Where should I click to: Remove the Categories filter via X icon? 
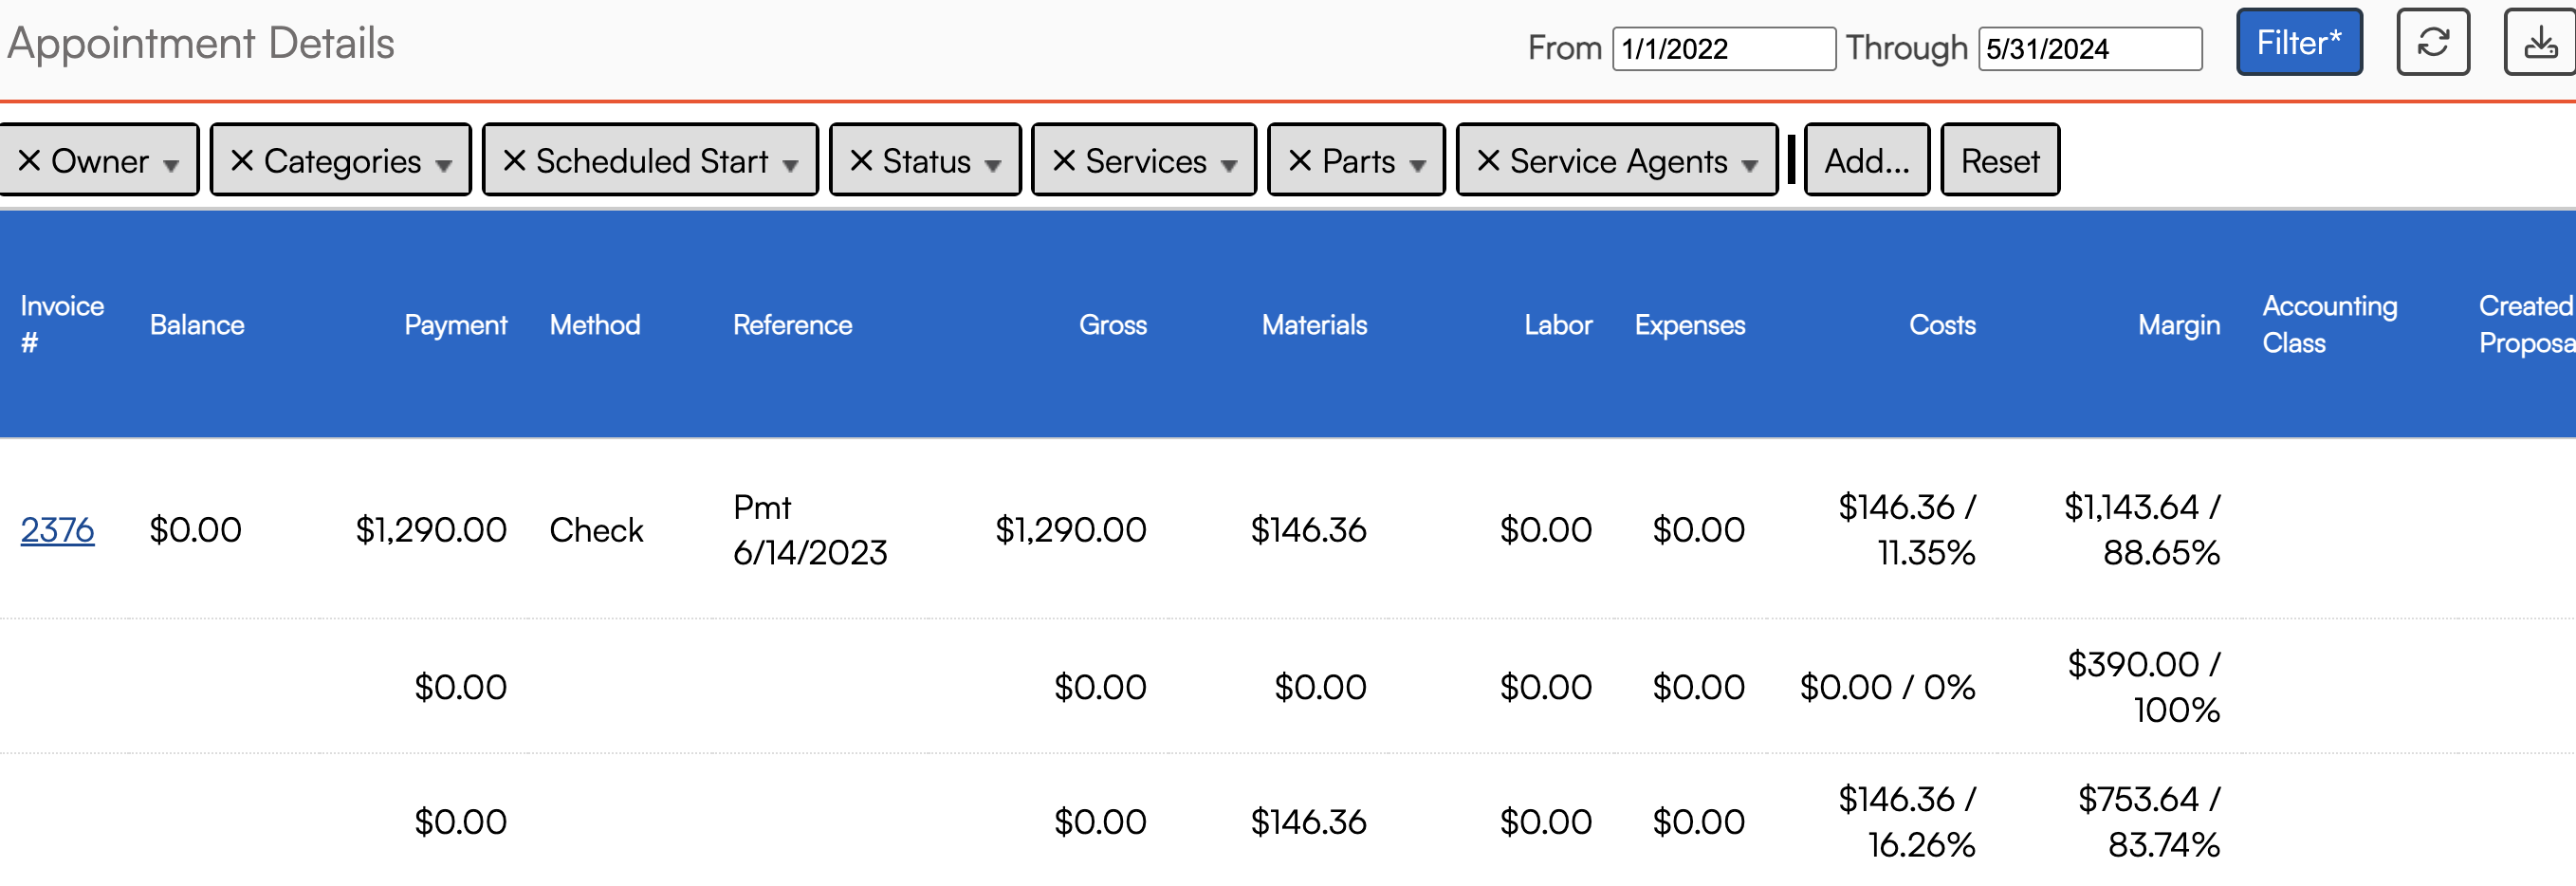(242, 160)
